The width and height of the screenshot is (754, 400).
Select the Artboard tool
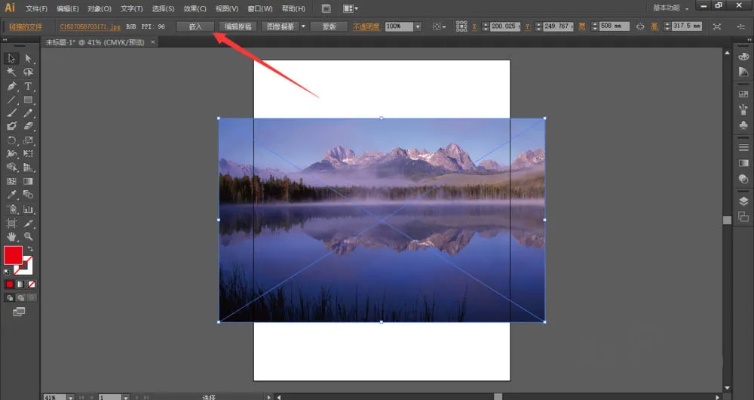[11, 223]
